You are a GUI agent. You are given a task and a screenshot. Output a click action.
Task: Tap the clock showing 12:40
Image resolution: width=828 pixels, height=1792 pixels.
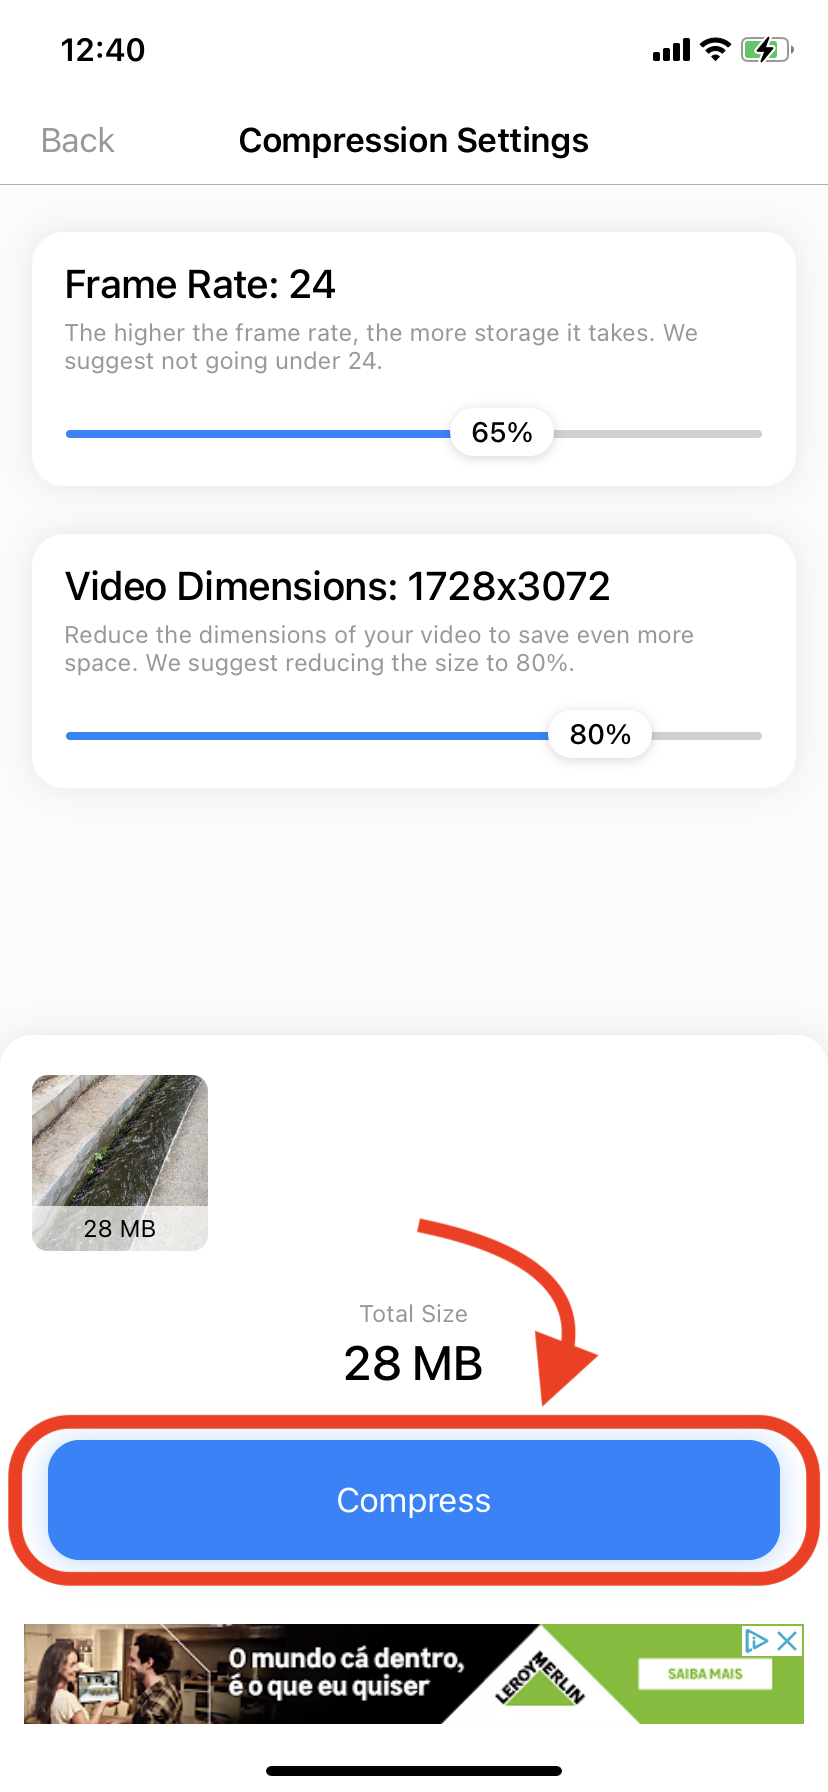[105, 49]
